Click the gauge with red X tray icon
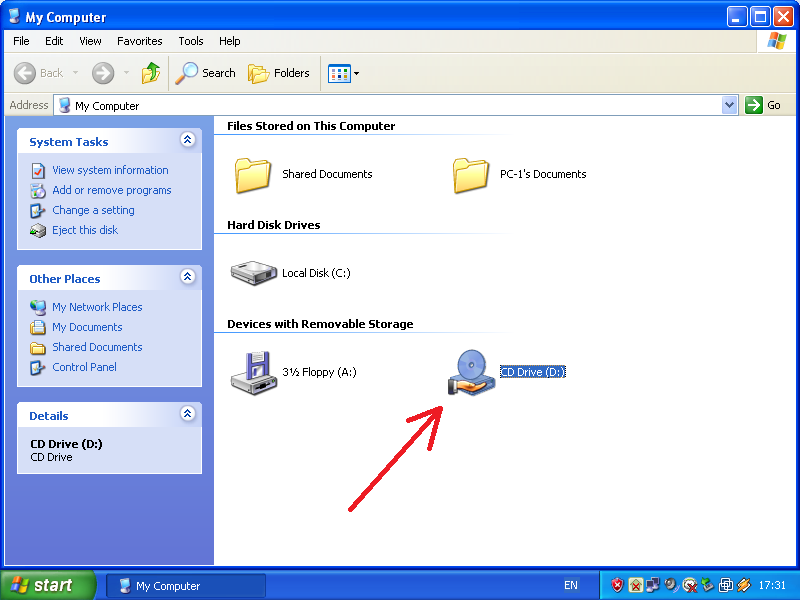 click(689, 585)
